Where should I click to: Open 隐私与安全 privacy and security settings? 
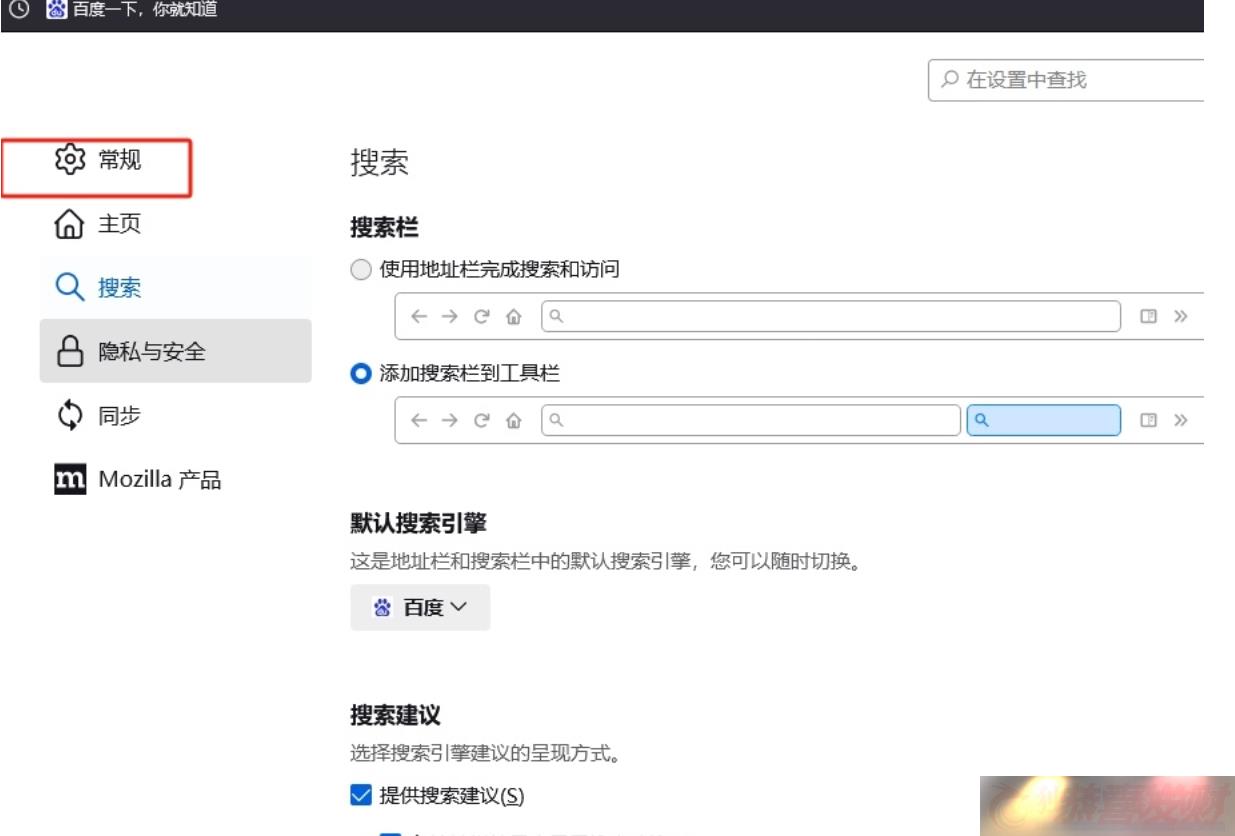[175, 351]
